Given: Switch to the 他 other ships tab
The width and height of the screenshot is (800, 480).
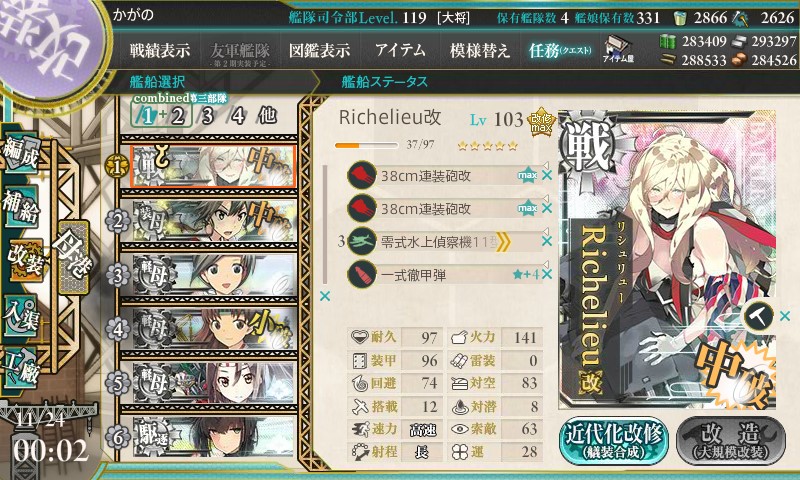Looking at the screenshot, I should click(x=267, y=116).
